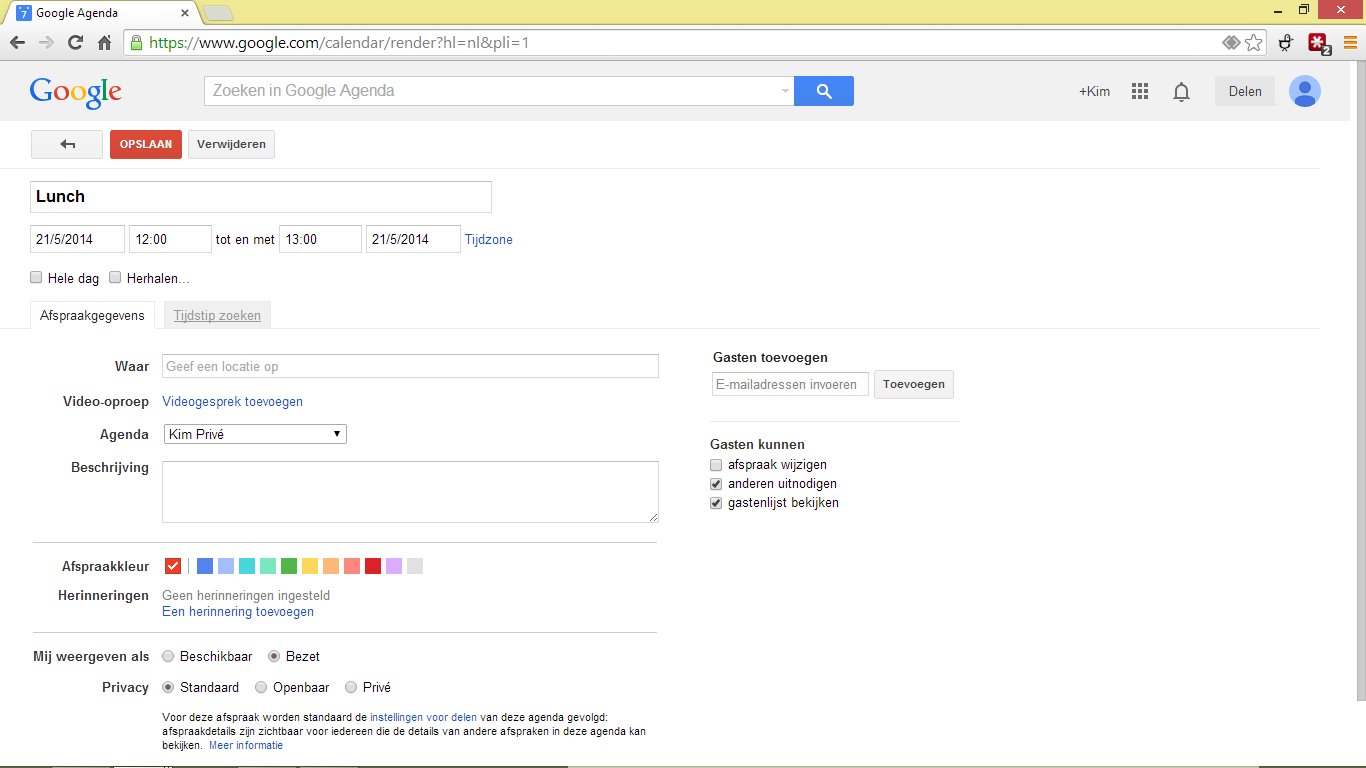1366x768 pixels.
Task: Switch to the Tijdstip zoeken tab
Action: pos(217,316)
